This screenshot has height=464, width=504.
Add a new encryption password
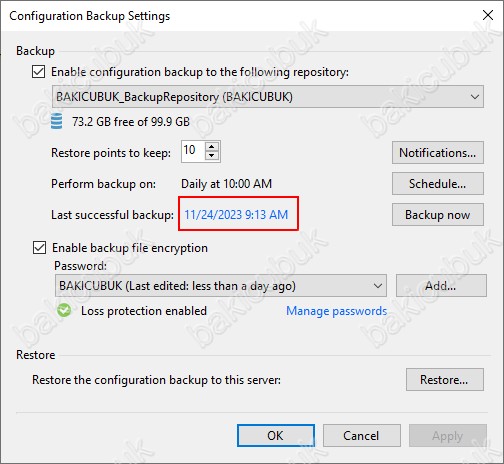441,286
